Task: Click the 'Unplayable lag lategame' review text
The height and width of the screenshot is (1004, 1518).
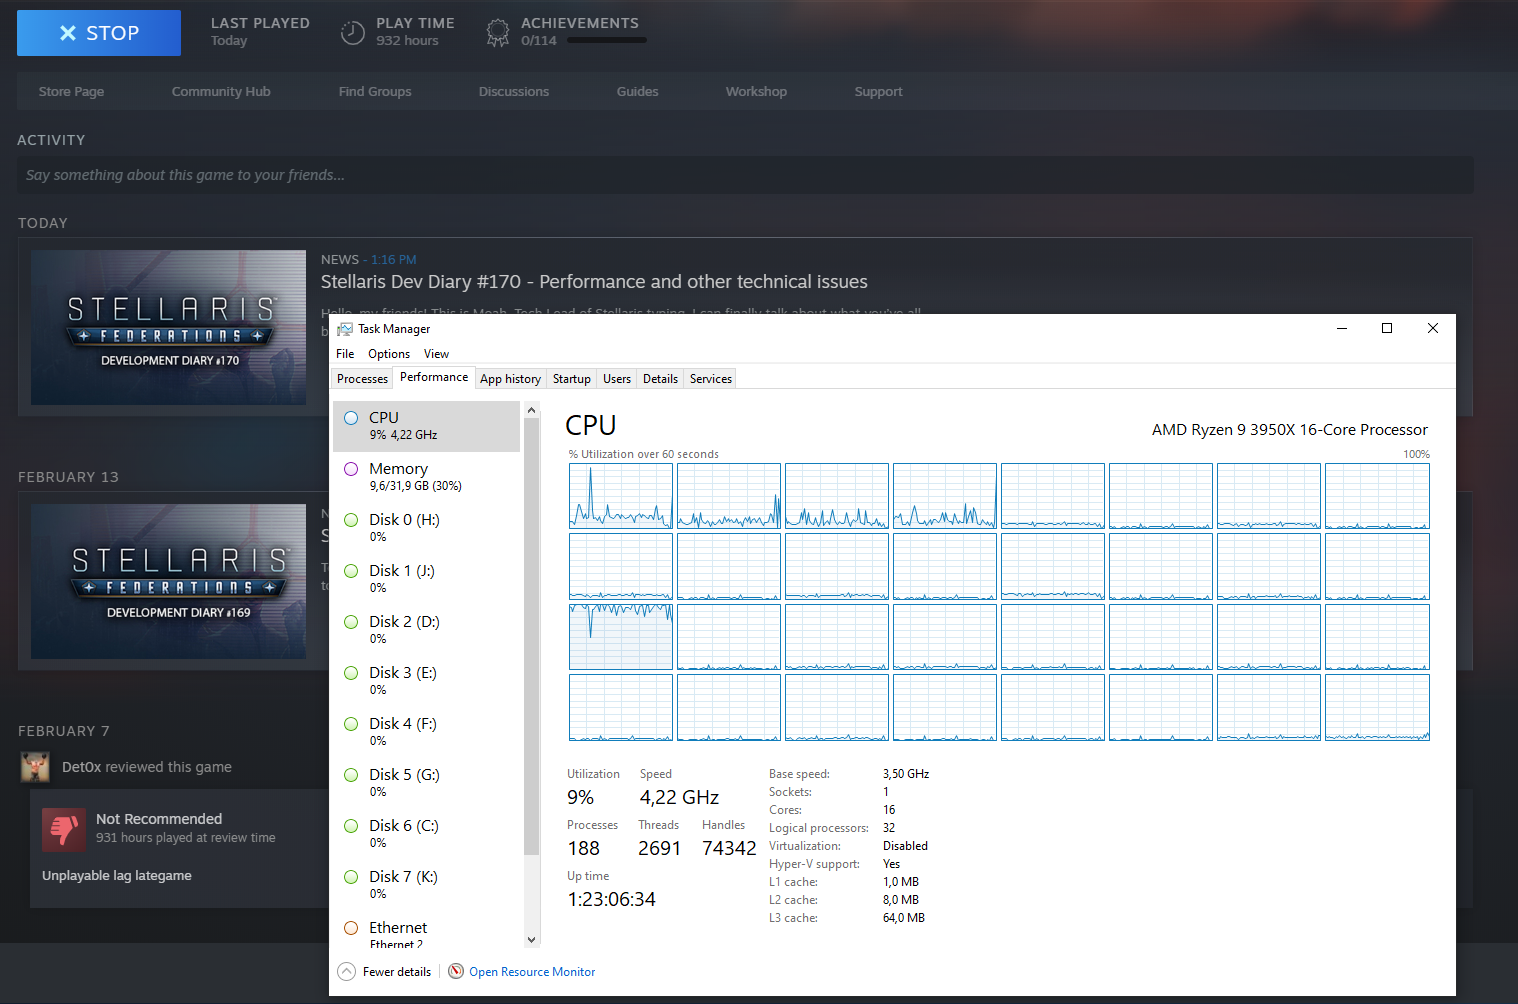Action: pos(117,876)
